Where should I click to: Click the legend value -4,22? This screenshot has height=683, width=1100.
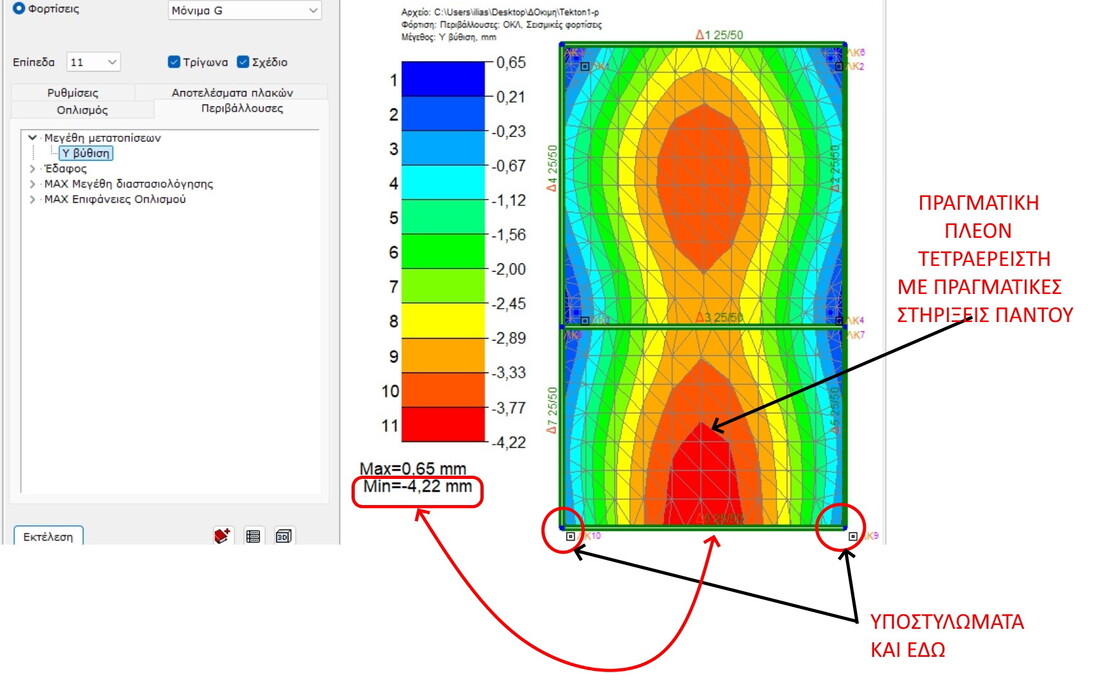pos(508,442)
